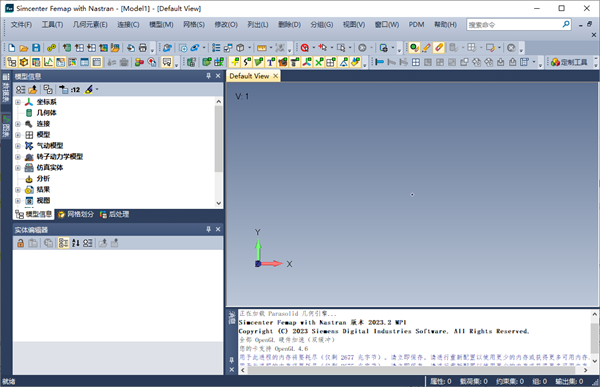The image size is (600, 387).
Task: Expand the 连接 tree node
Action: 18,124
